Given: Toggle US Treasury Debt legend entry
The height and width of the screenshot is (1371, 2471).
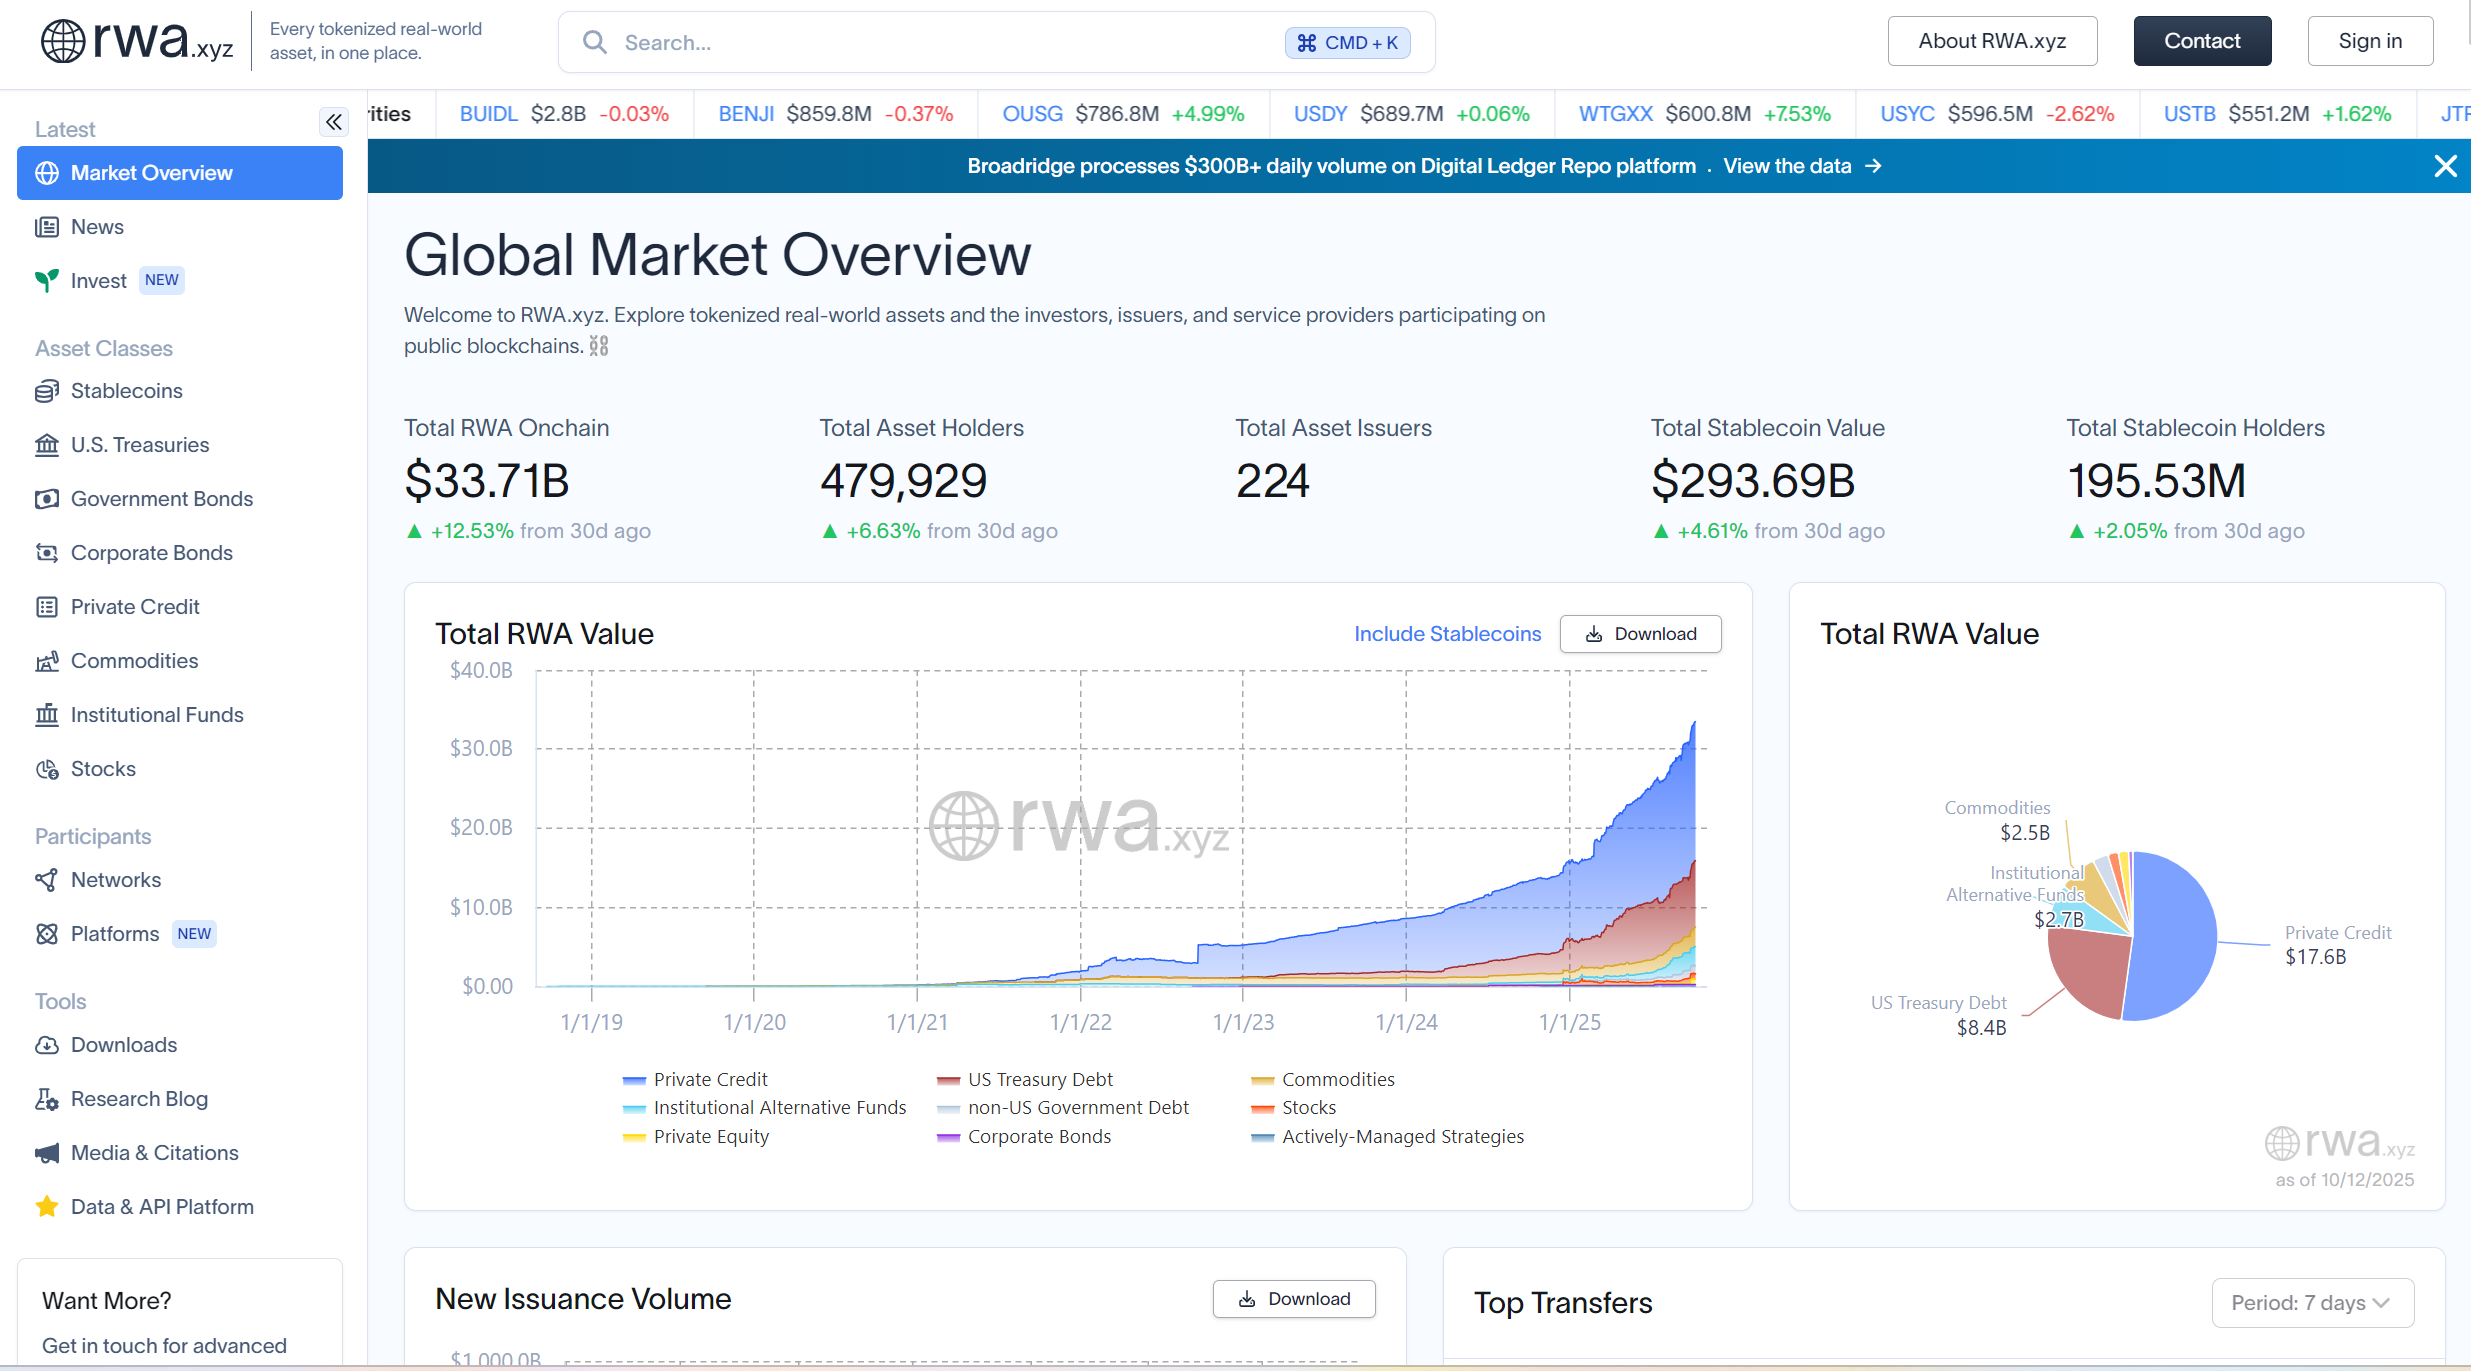Looking at the screenshot, I should point(1039,1080).
